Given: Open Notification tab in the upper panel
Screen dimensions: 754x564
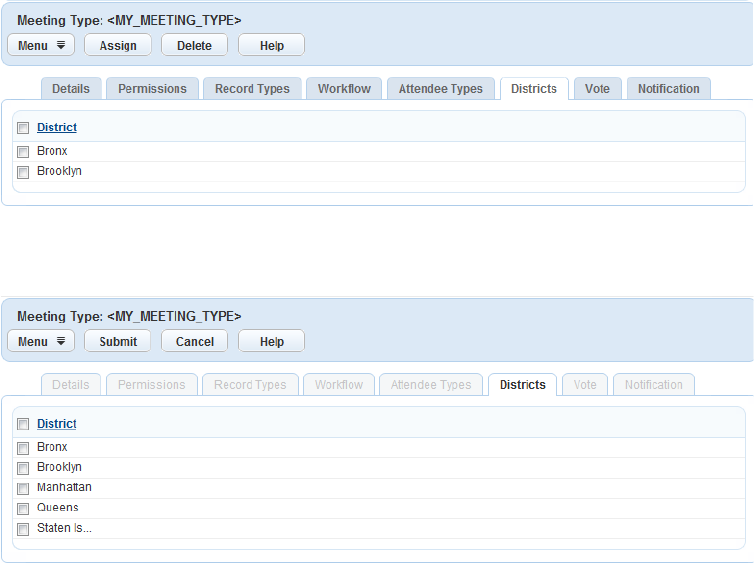Looking at the screenshot, I should pyautogui.click(x=669, y=89).
